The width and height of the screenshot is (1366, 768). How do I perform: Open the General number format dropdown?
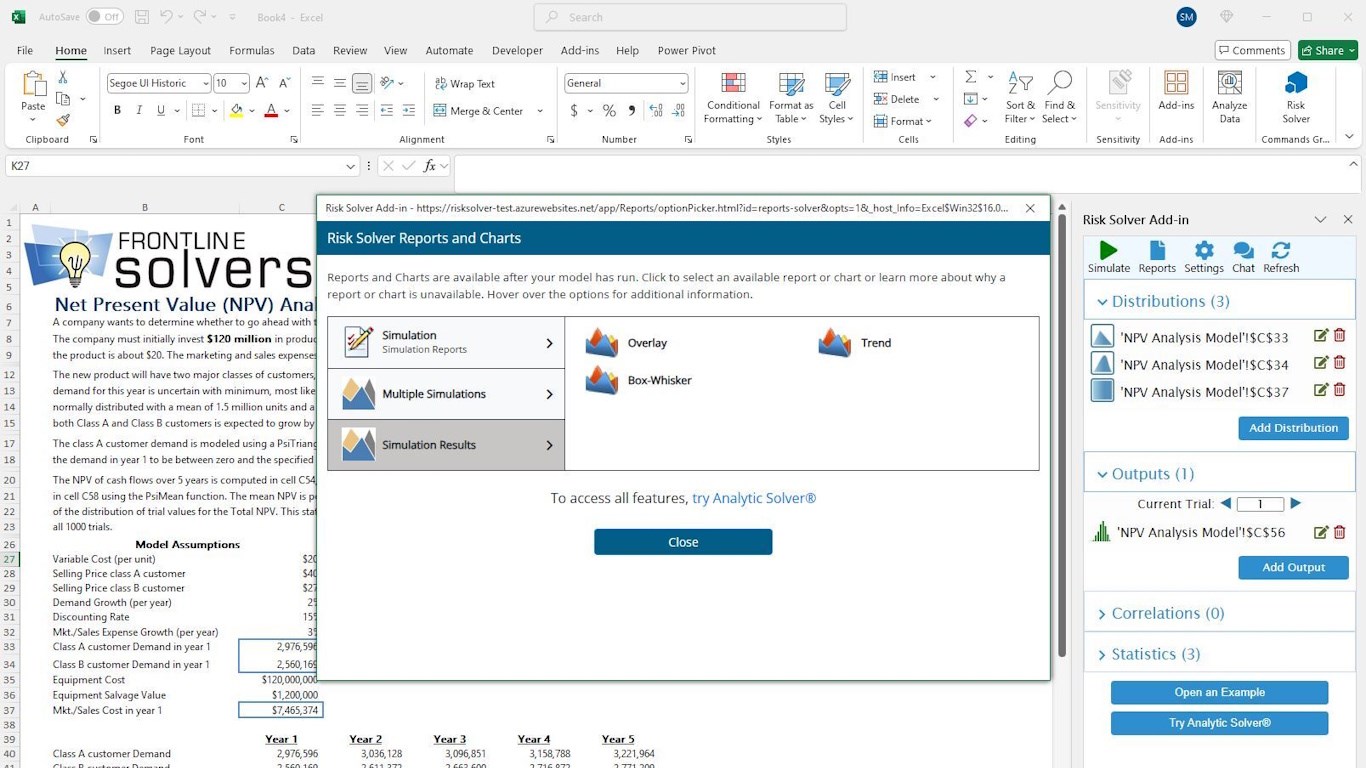click(x=683, y=84)
